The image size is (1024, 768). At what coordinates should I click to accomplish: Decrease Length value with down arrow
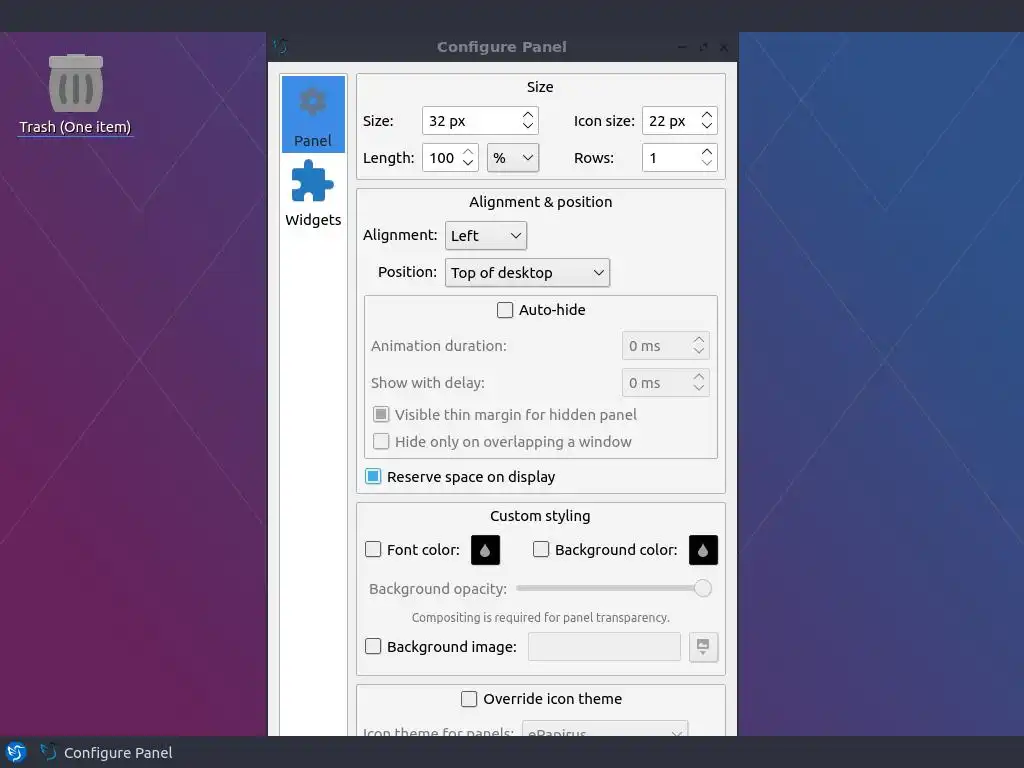[x=468, y=163]
